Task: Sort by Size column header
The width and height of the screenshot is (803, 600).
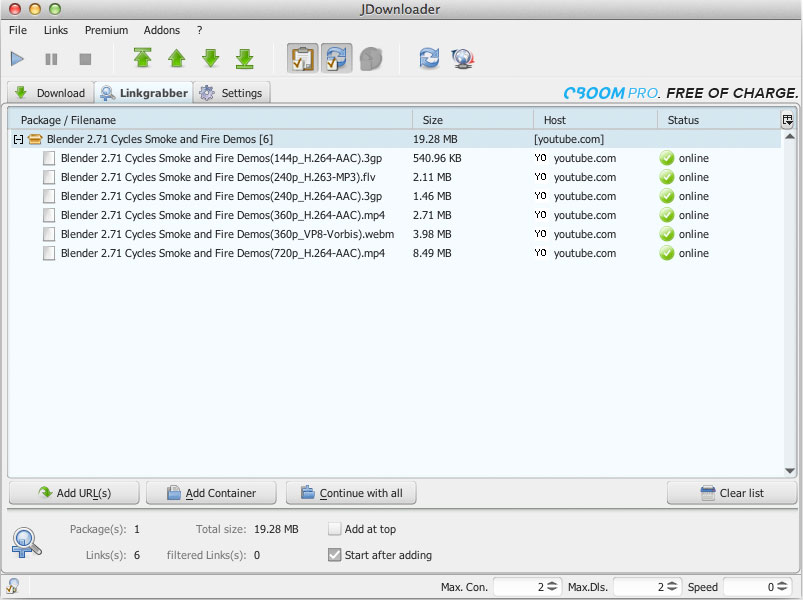Action: [473, 120]
